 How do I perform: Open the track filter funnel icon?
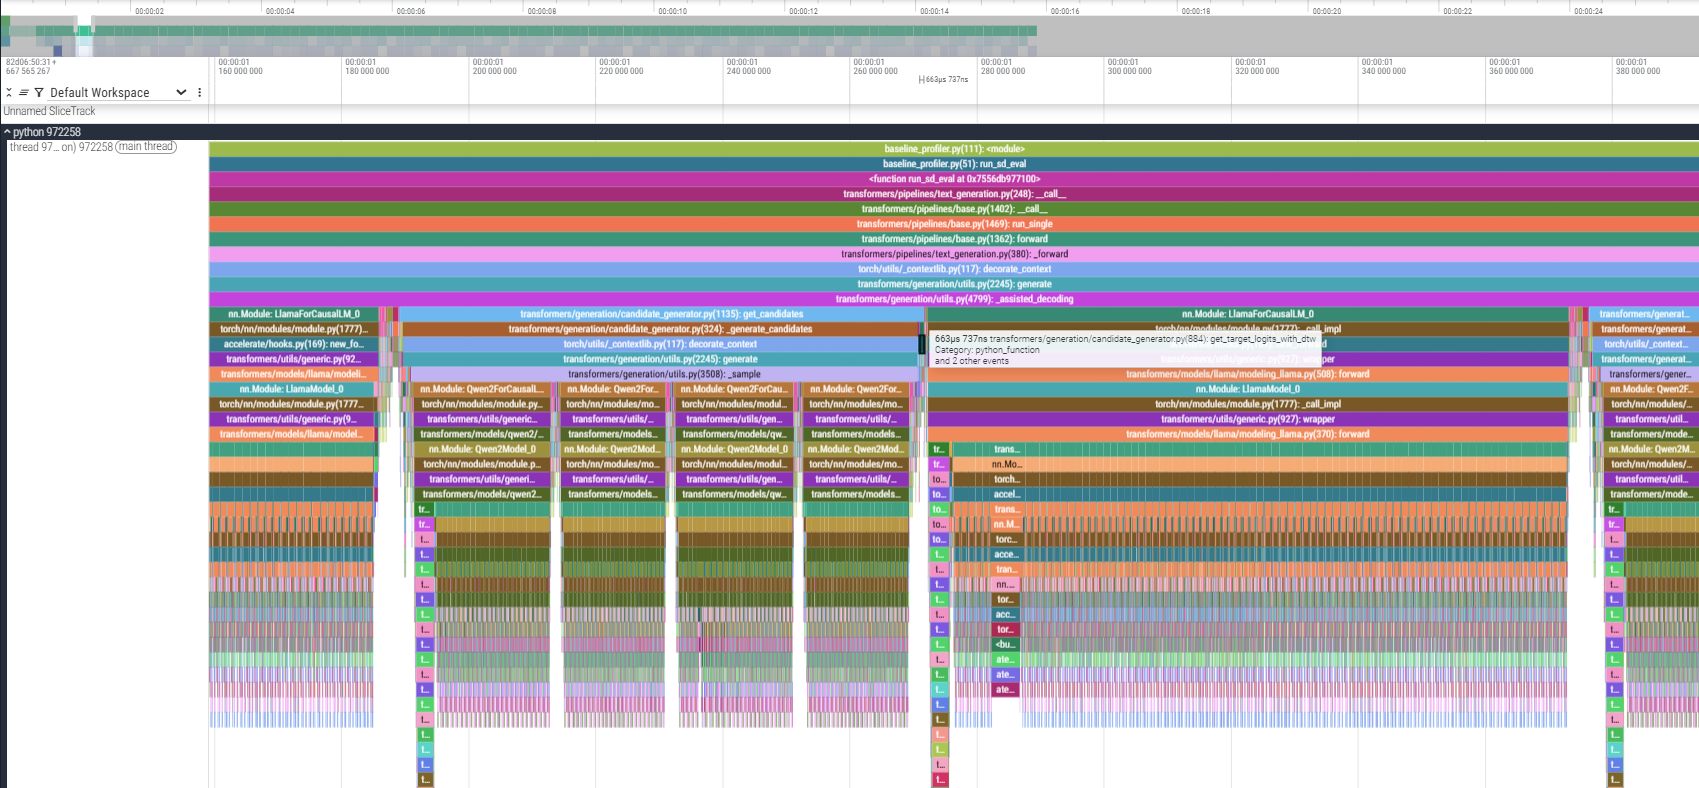[x=39, y=92]
